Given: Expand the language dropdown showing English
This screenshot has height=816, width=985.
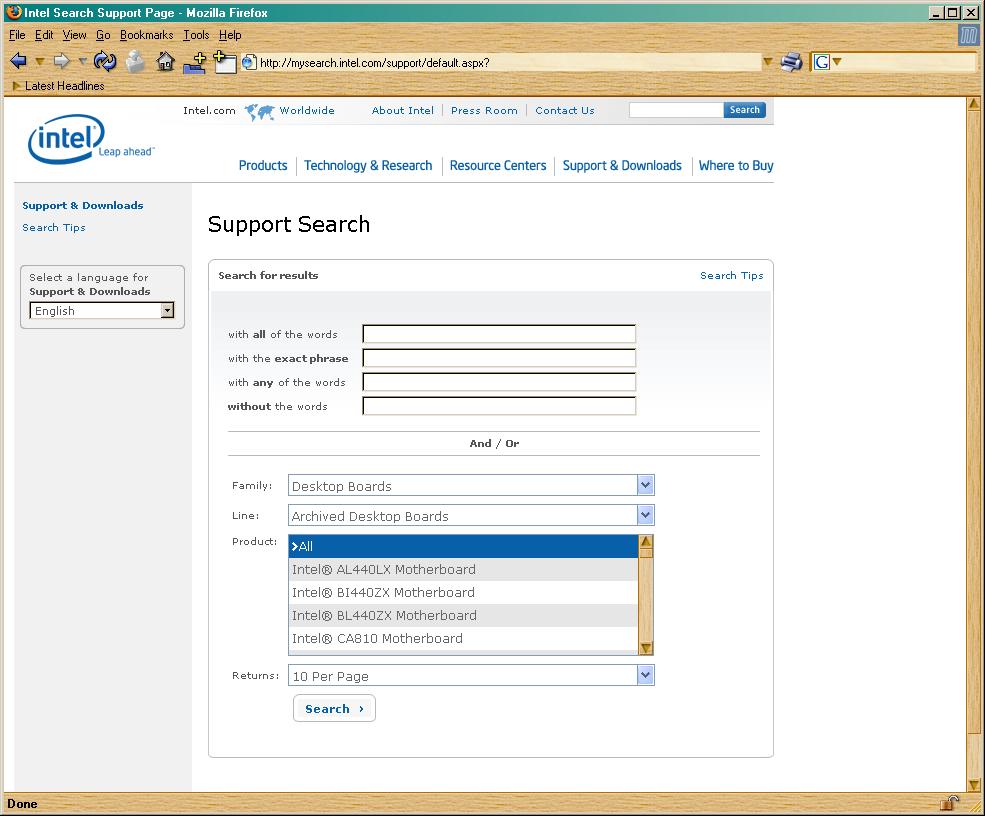Looking at the screenshot, I should coord(167,310).
